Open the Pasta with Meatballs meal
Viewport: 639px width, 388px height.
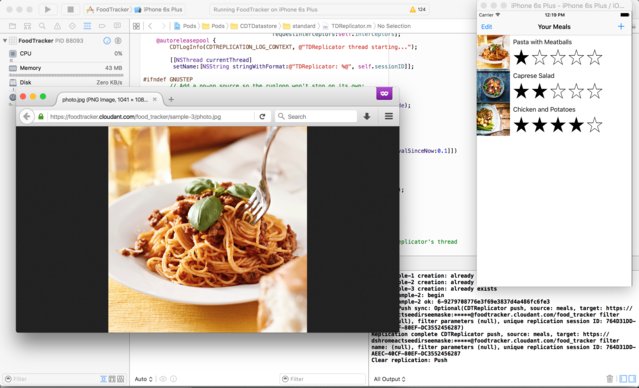(554, 52)
